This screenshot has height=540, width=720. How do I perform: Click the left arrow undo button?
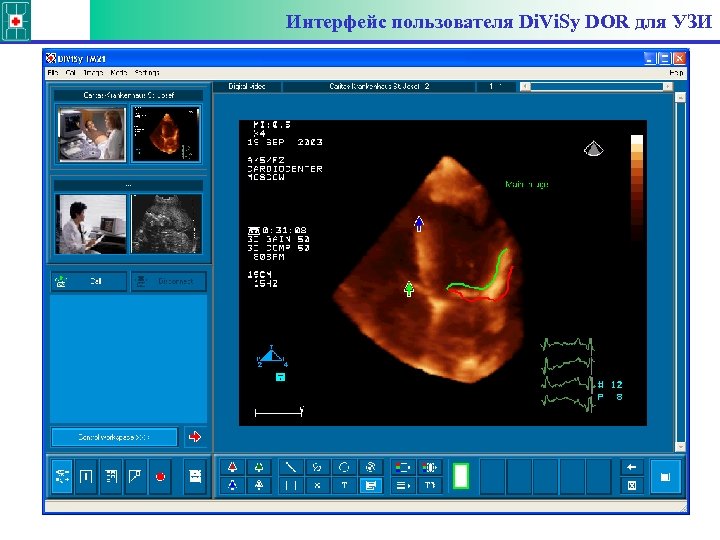(631, 467)
